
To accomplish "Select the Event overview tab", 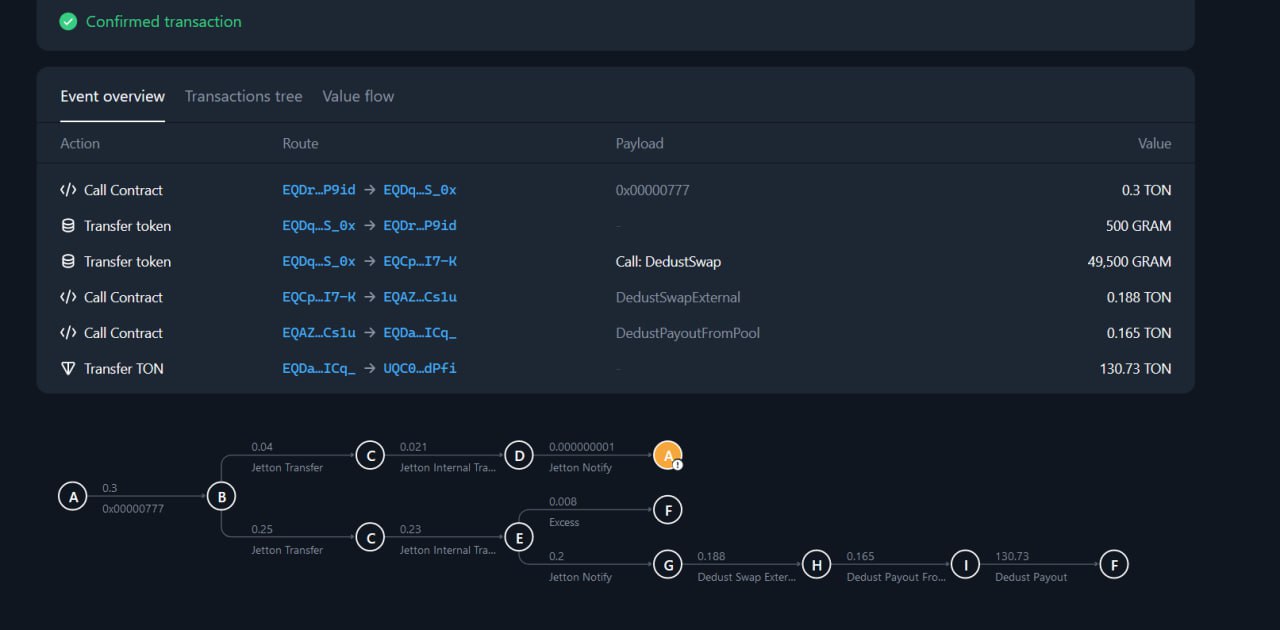I will point(112,96).
